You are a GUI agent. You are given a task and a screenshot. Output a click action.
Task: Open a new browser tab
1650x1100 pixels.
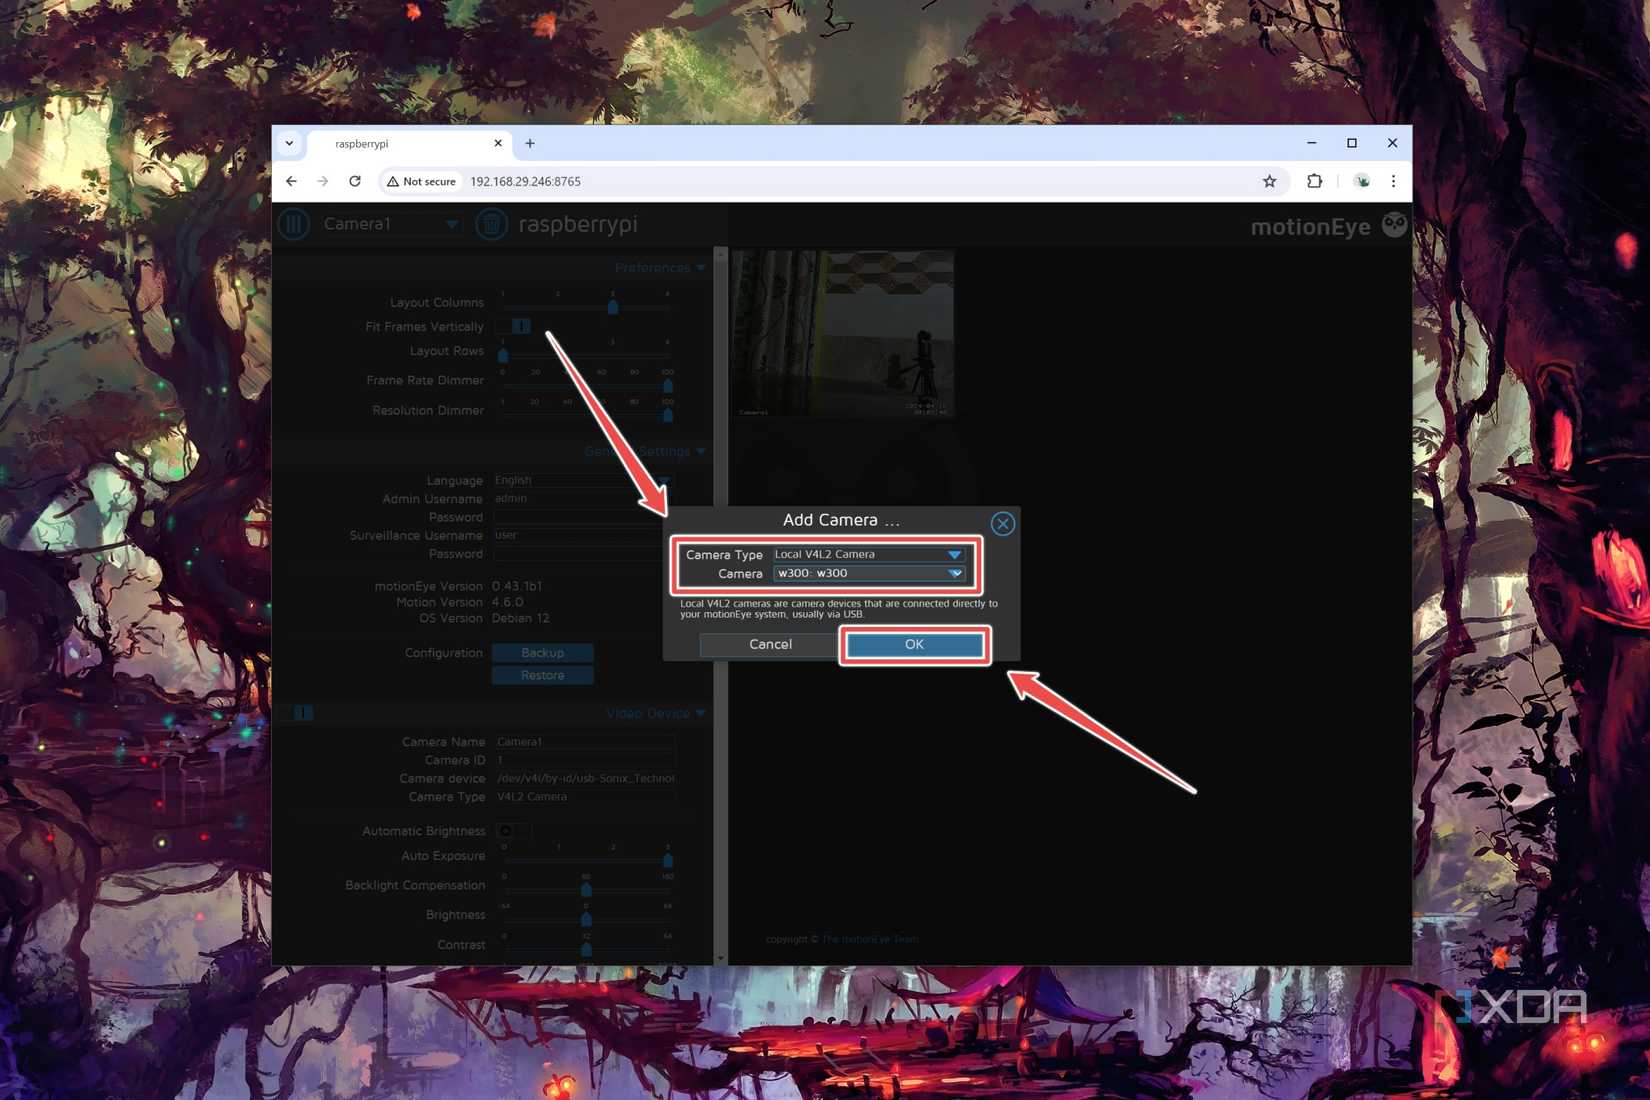pos(530,144)
